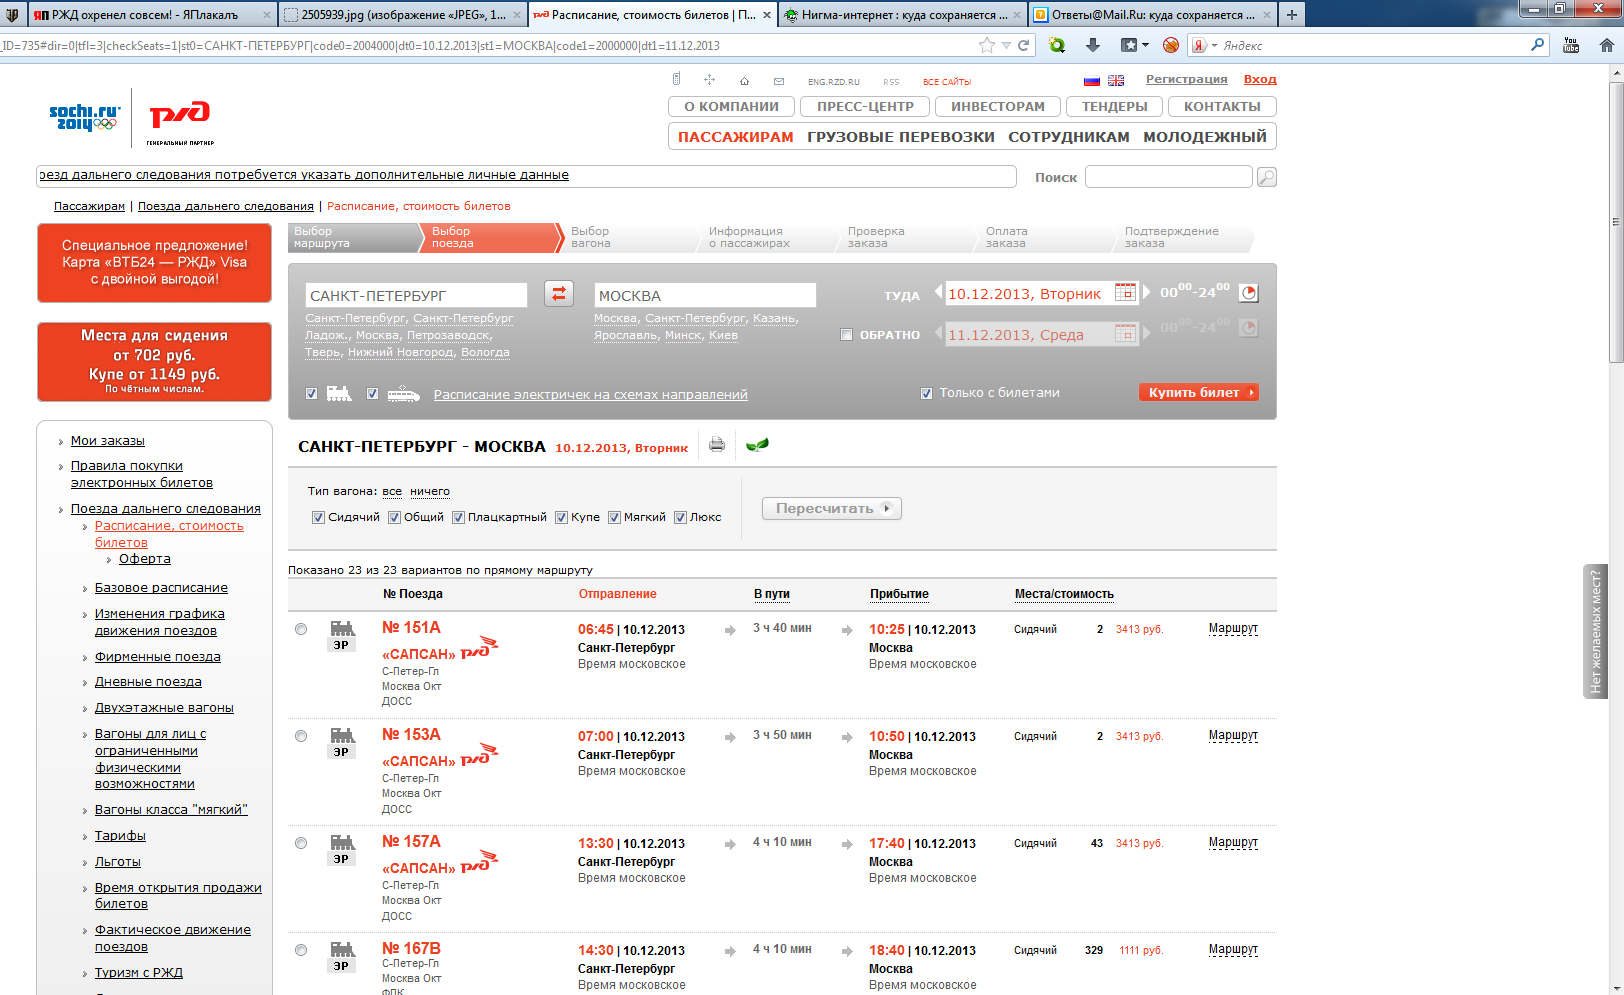Toggle the suburban train checkbox
The height and width of the screenshot is (995, 1624).
(373, 393)
